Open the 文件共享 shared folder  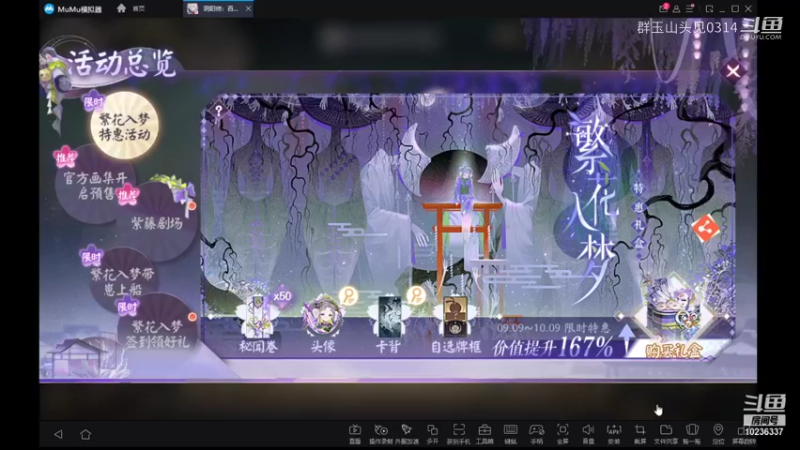tap(666, 434)
